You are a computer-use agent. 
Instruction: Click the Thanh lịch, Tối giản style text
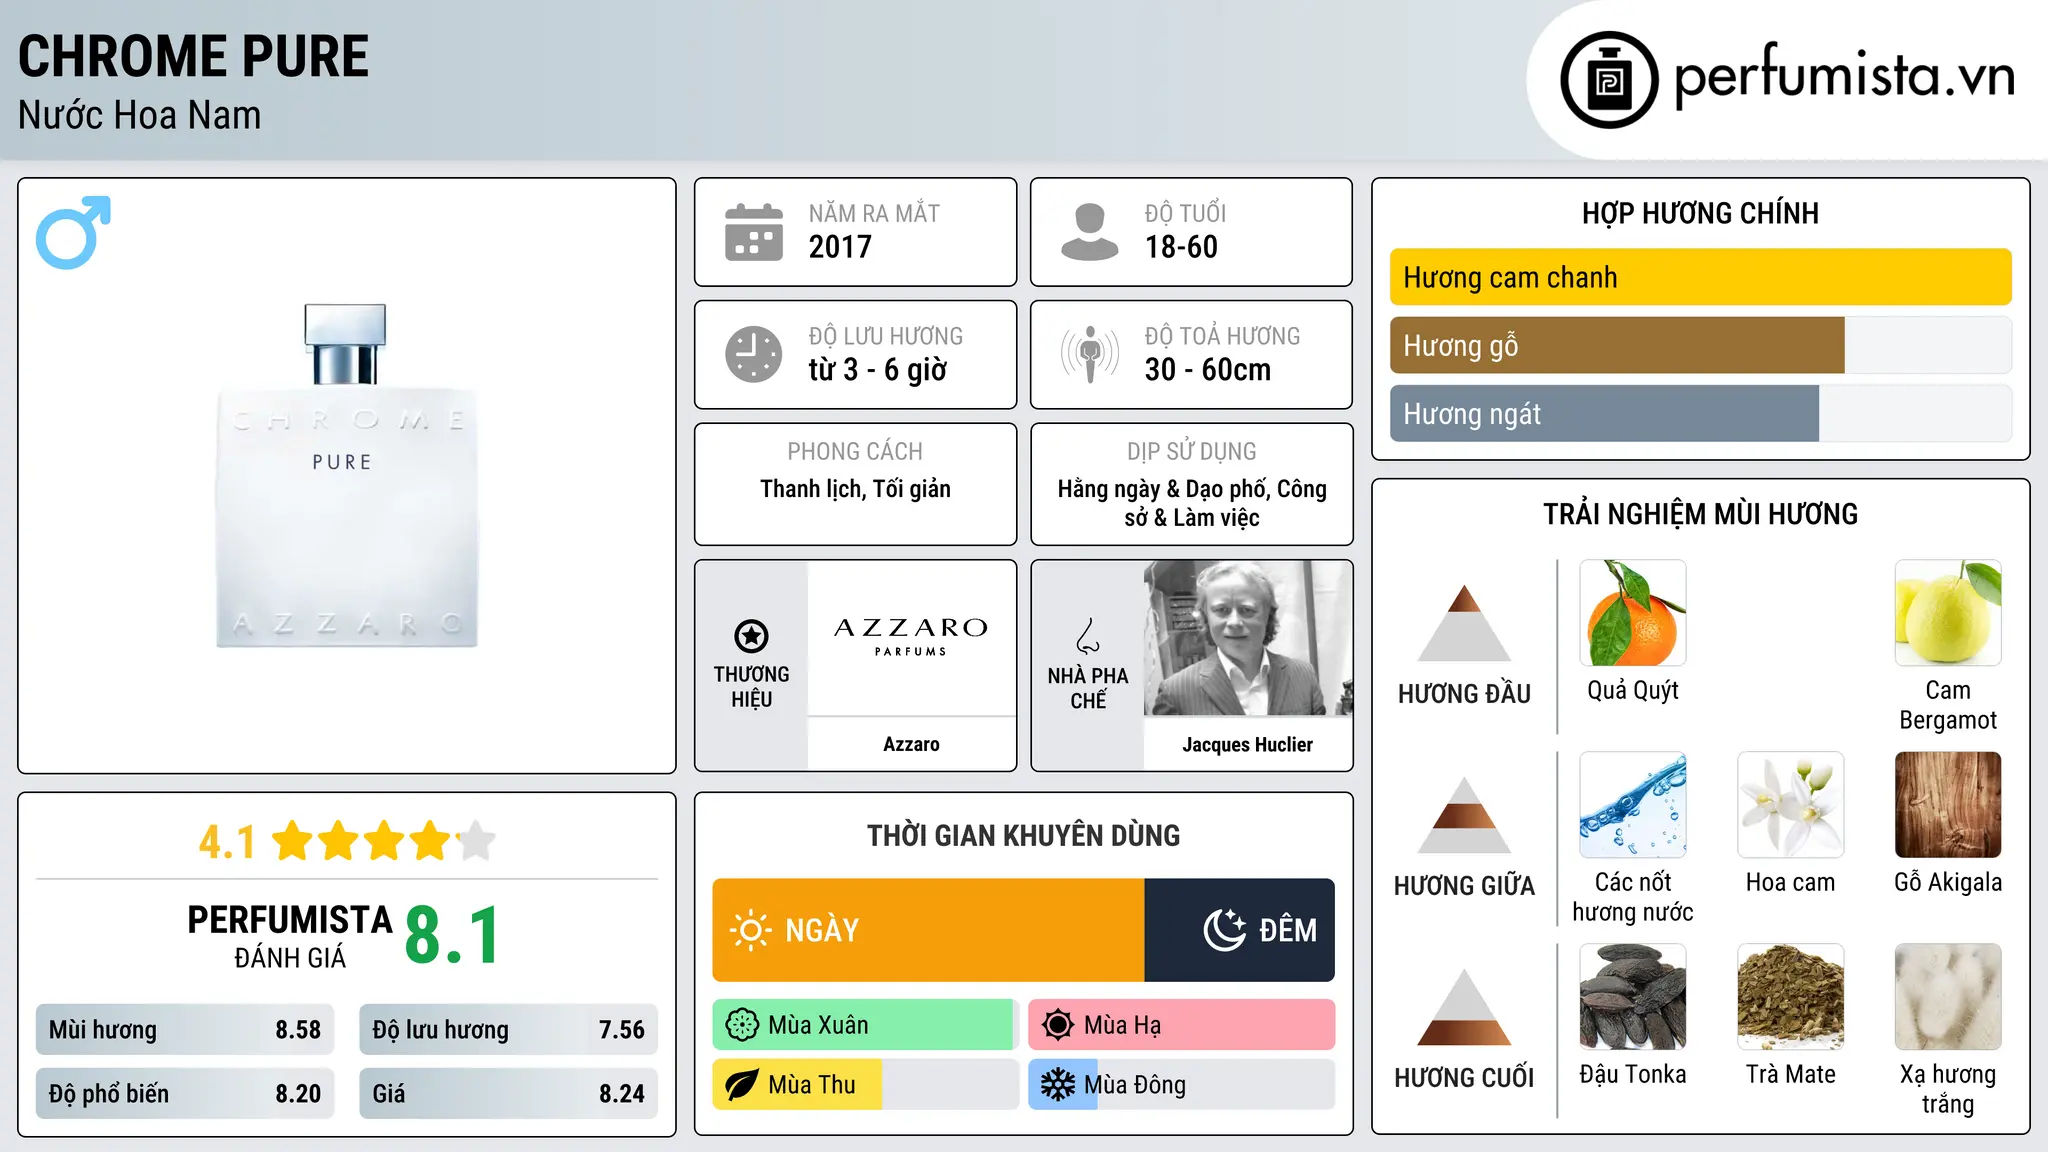point(855,489)
